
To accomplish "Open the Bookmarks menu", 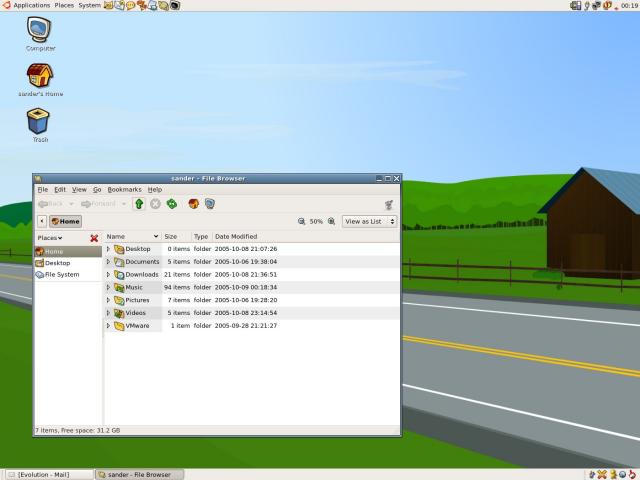I will click(124, 190).
